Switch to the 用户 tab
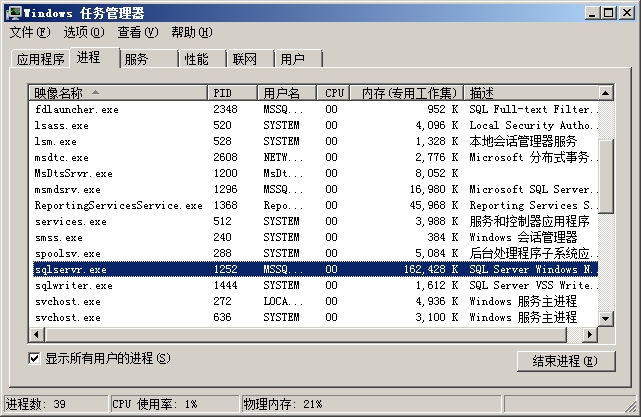Viewport: 641px width, 417px height. pos(299,59)
